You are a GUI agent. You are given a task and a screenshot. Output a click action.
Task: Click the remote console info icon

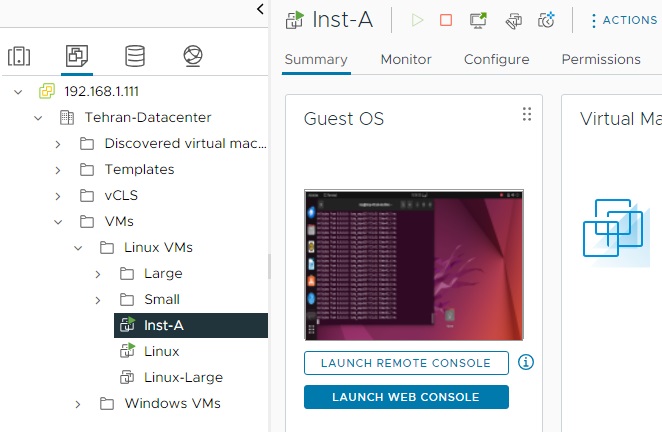click(526, 362)
